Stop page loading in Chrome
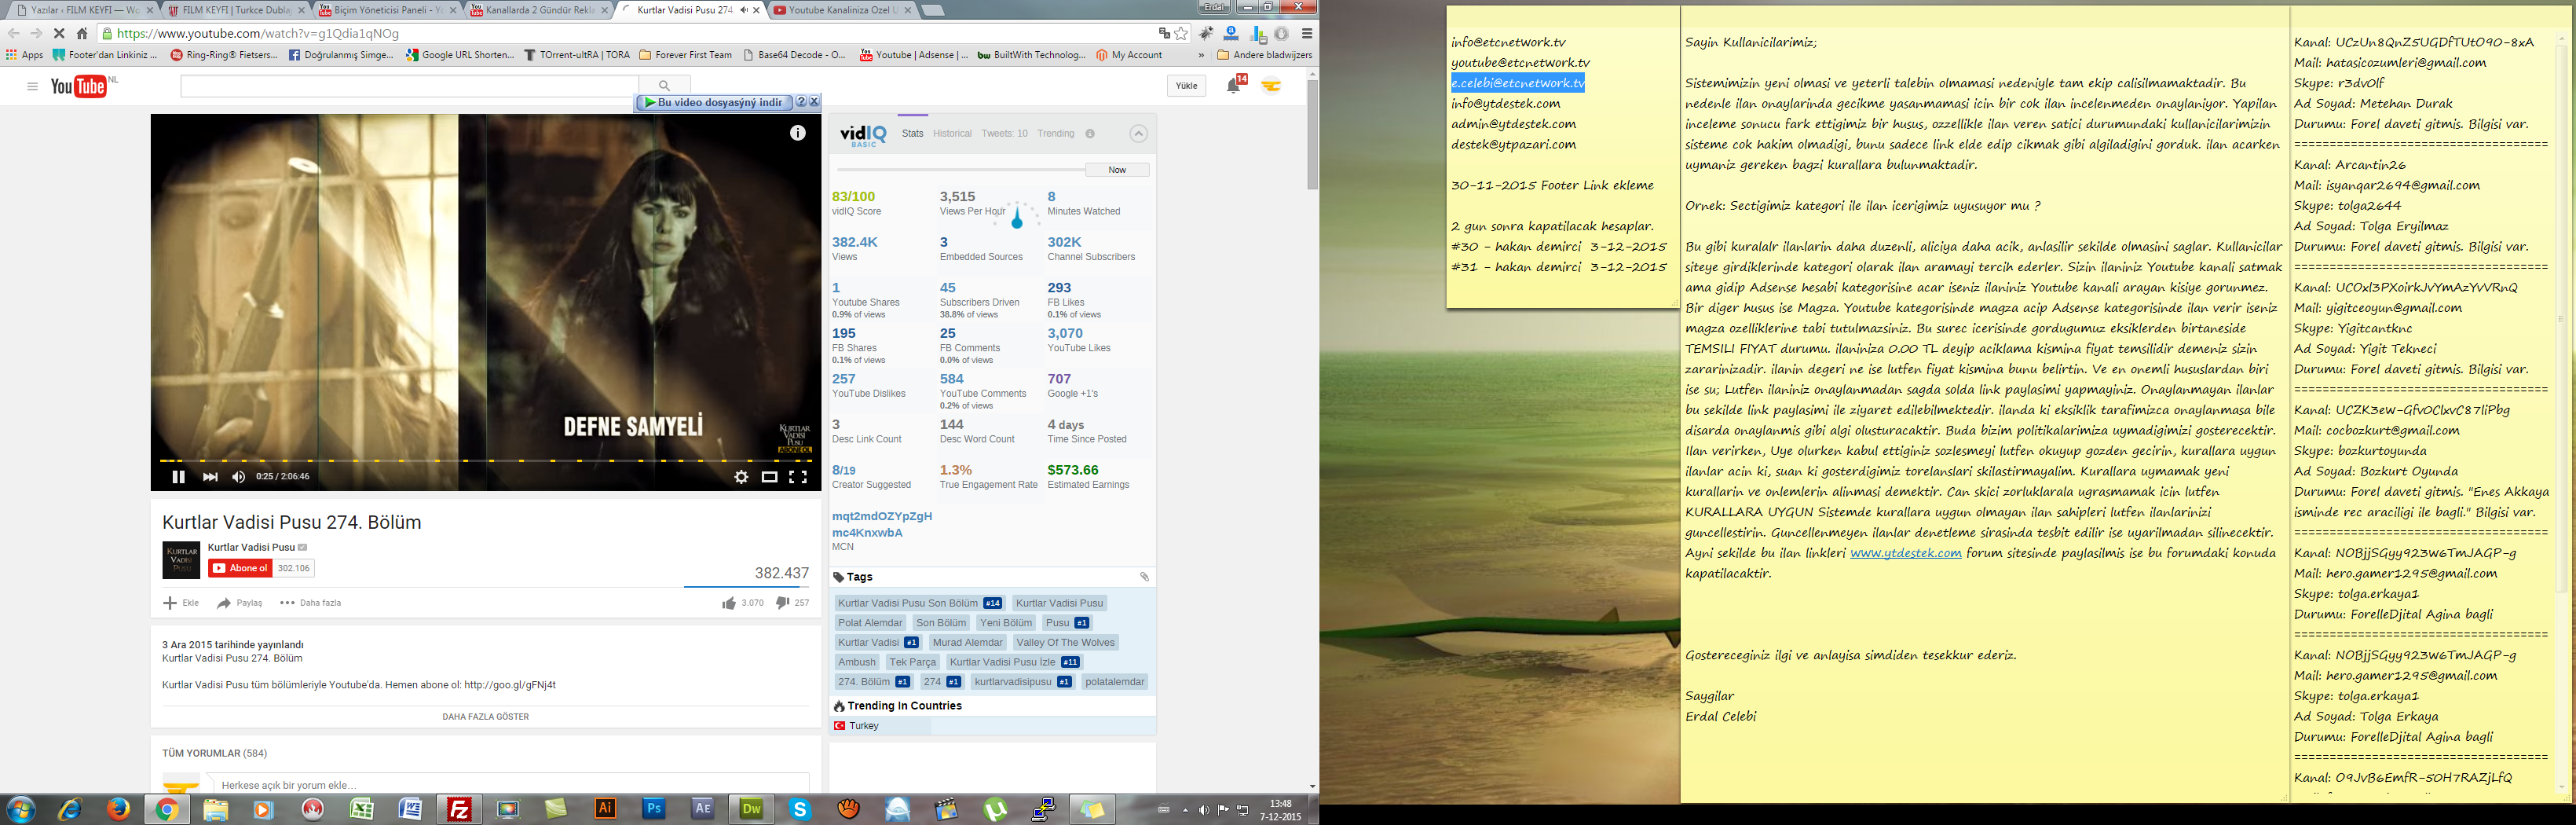This screenshot has height=825, width=2576. [59, 33]
